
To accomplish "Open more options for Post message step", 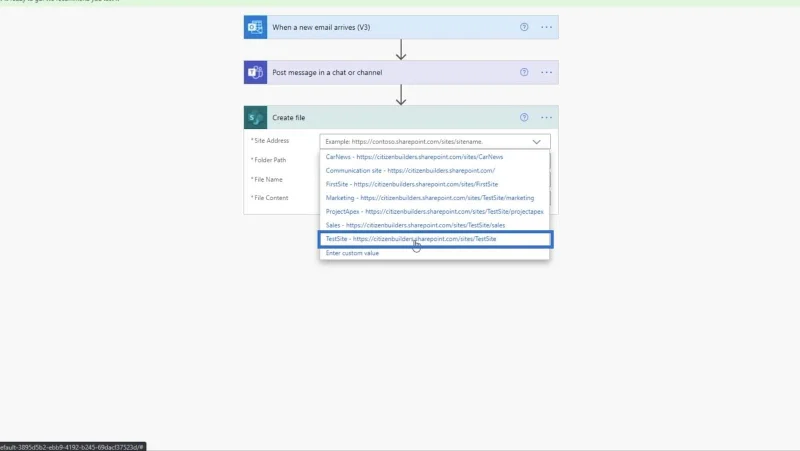I will click(x=546, y=72).
